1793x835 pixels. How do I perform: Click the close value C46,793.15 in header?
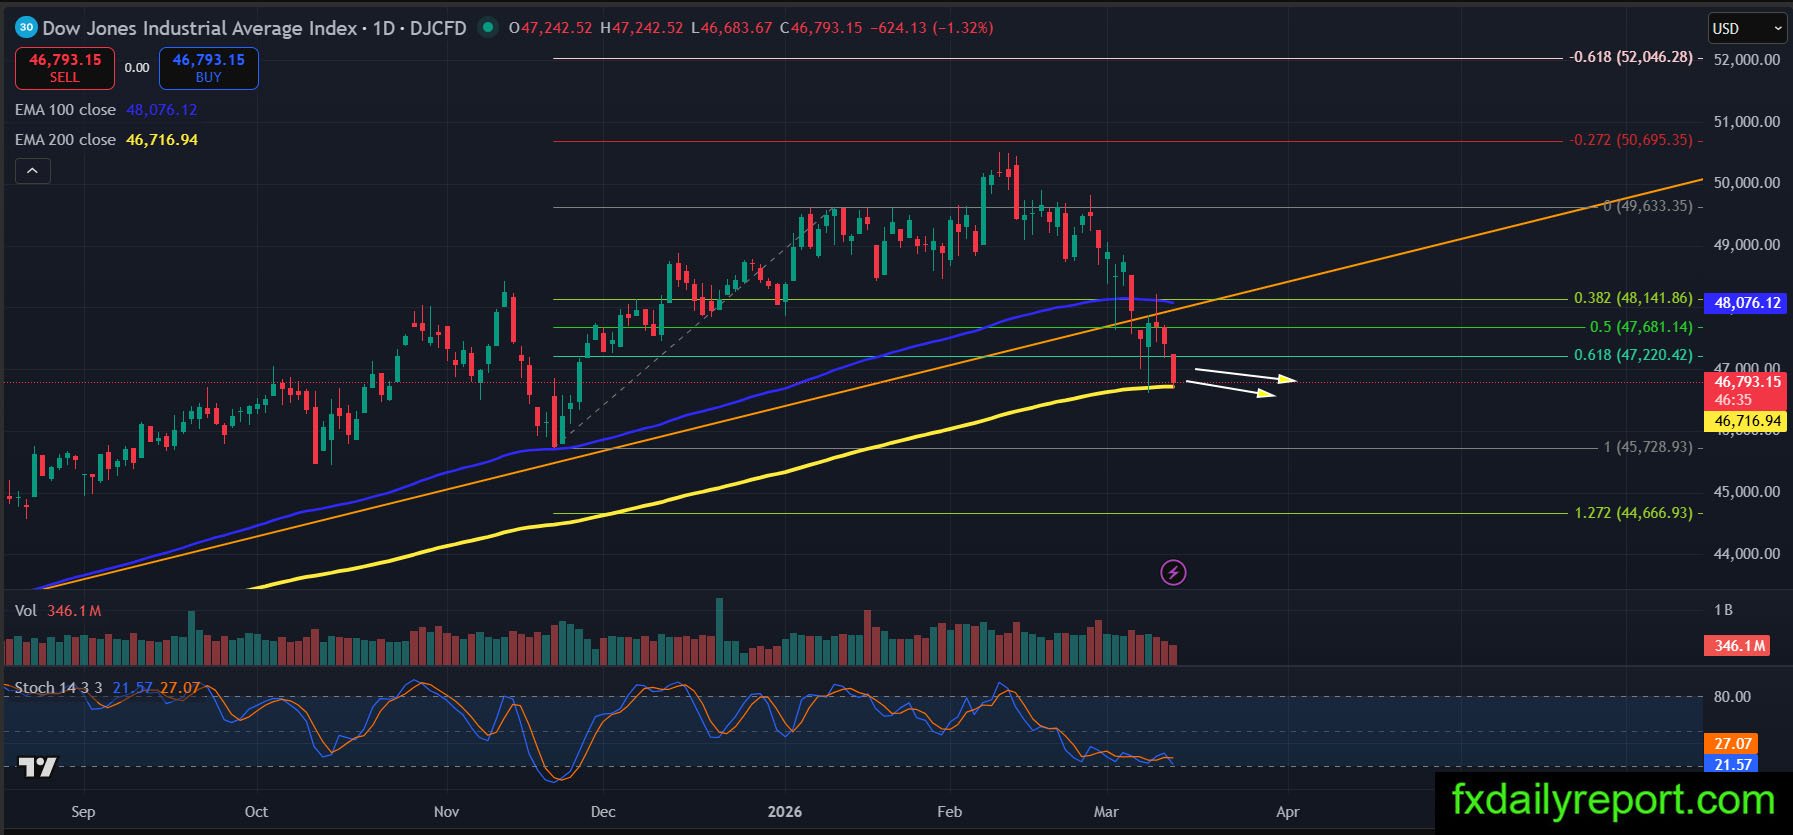(x=820, y=28)
